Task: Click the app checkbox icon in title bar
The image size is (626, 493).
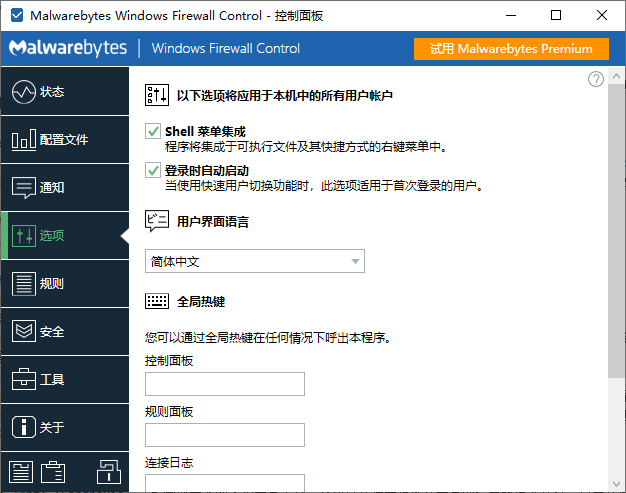Action: pos(17,16)
